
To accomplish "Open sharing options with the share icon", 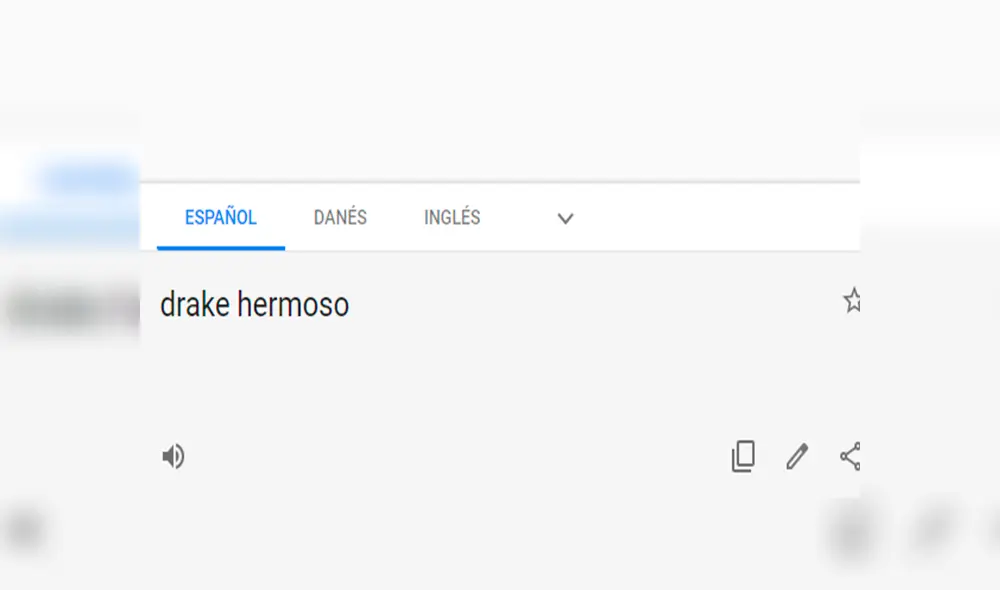I will point(849,457).
